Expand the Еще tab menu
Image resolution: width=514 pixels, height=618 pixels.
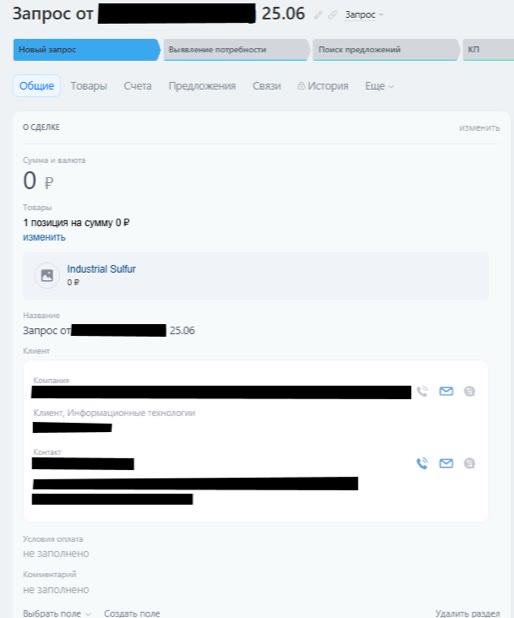379,86
